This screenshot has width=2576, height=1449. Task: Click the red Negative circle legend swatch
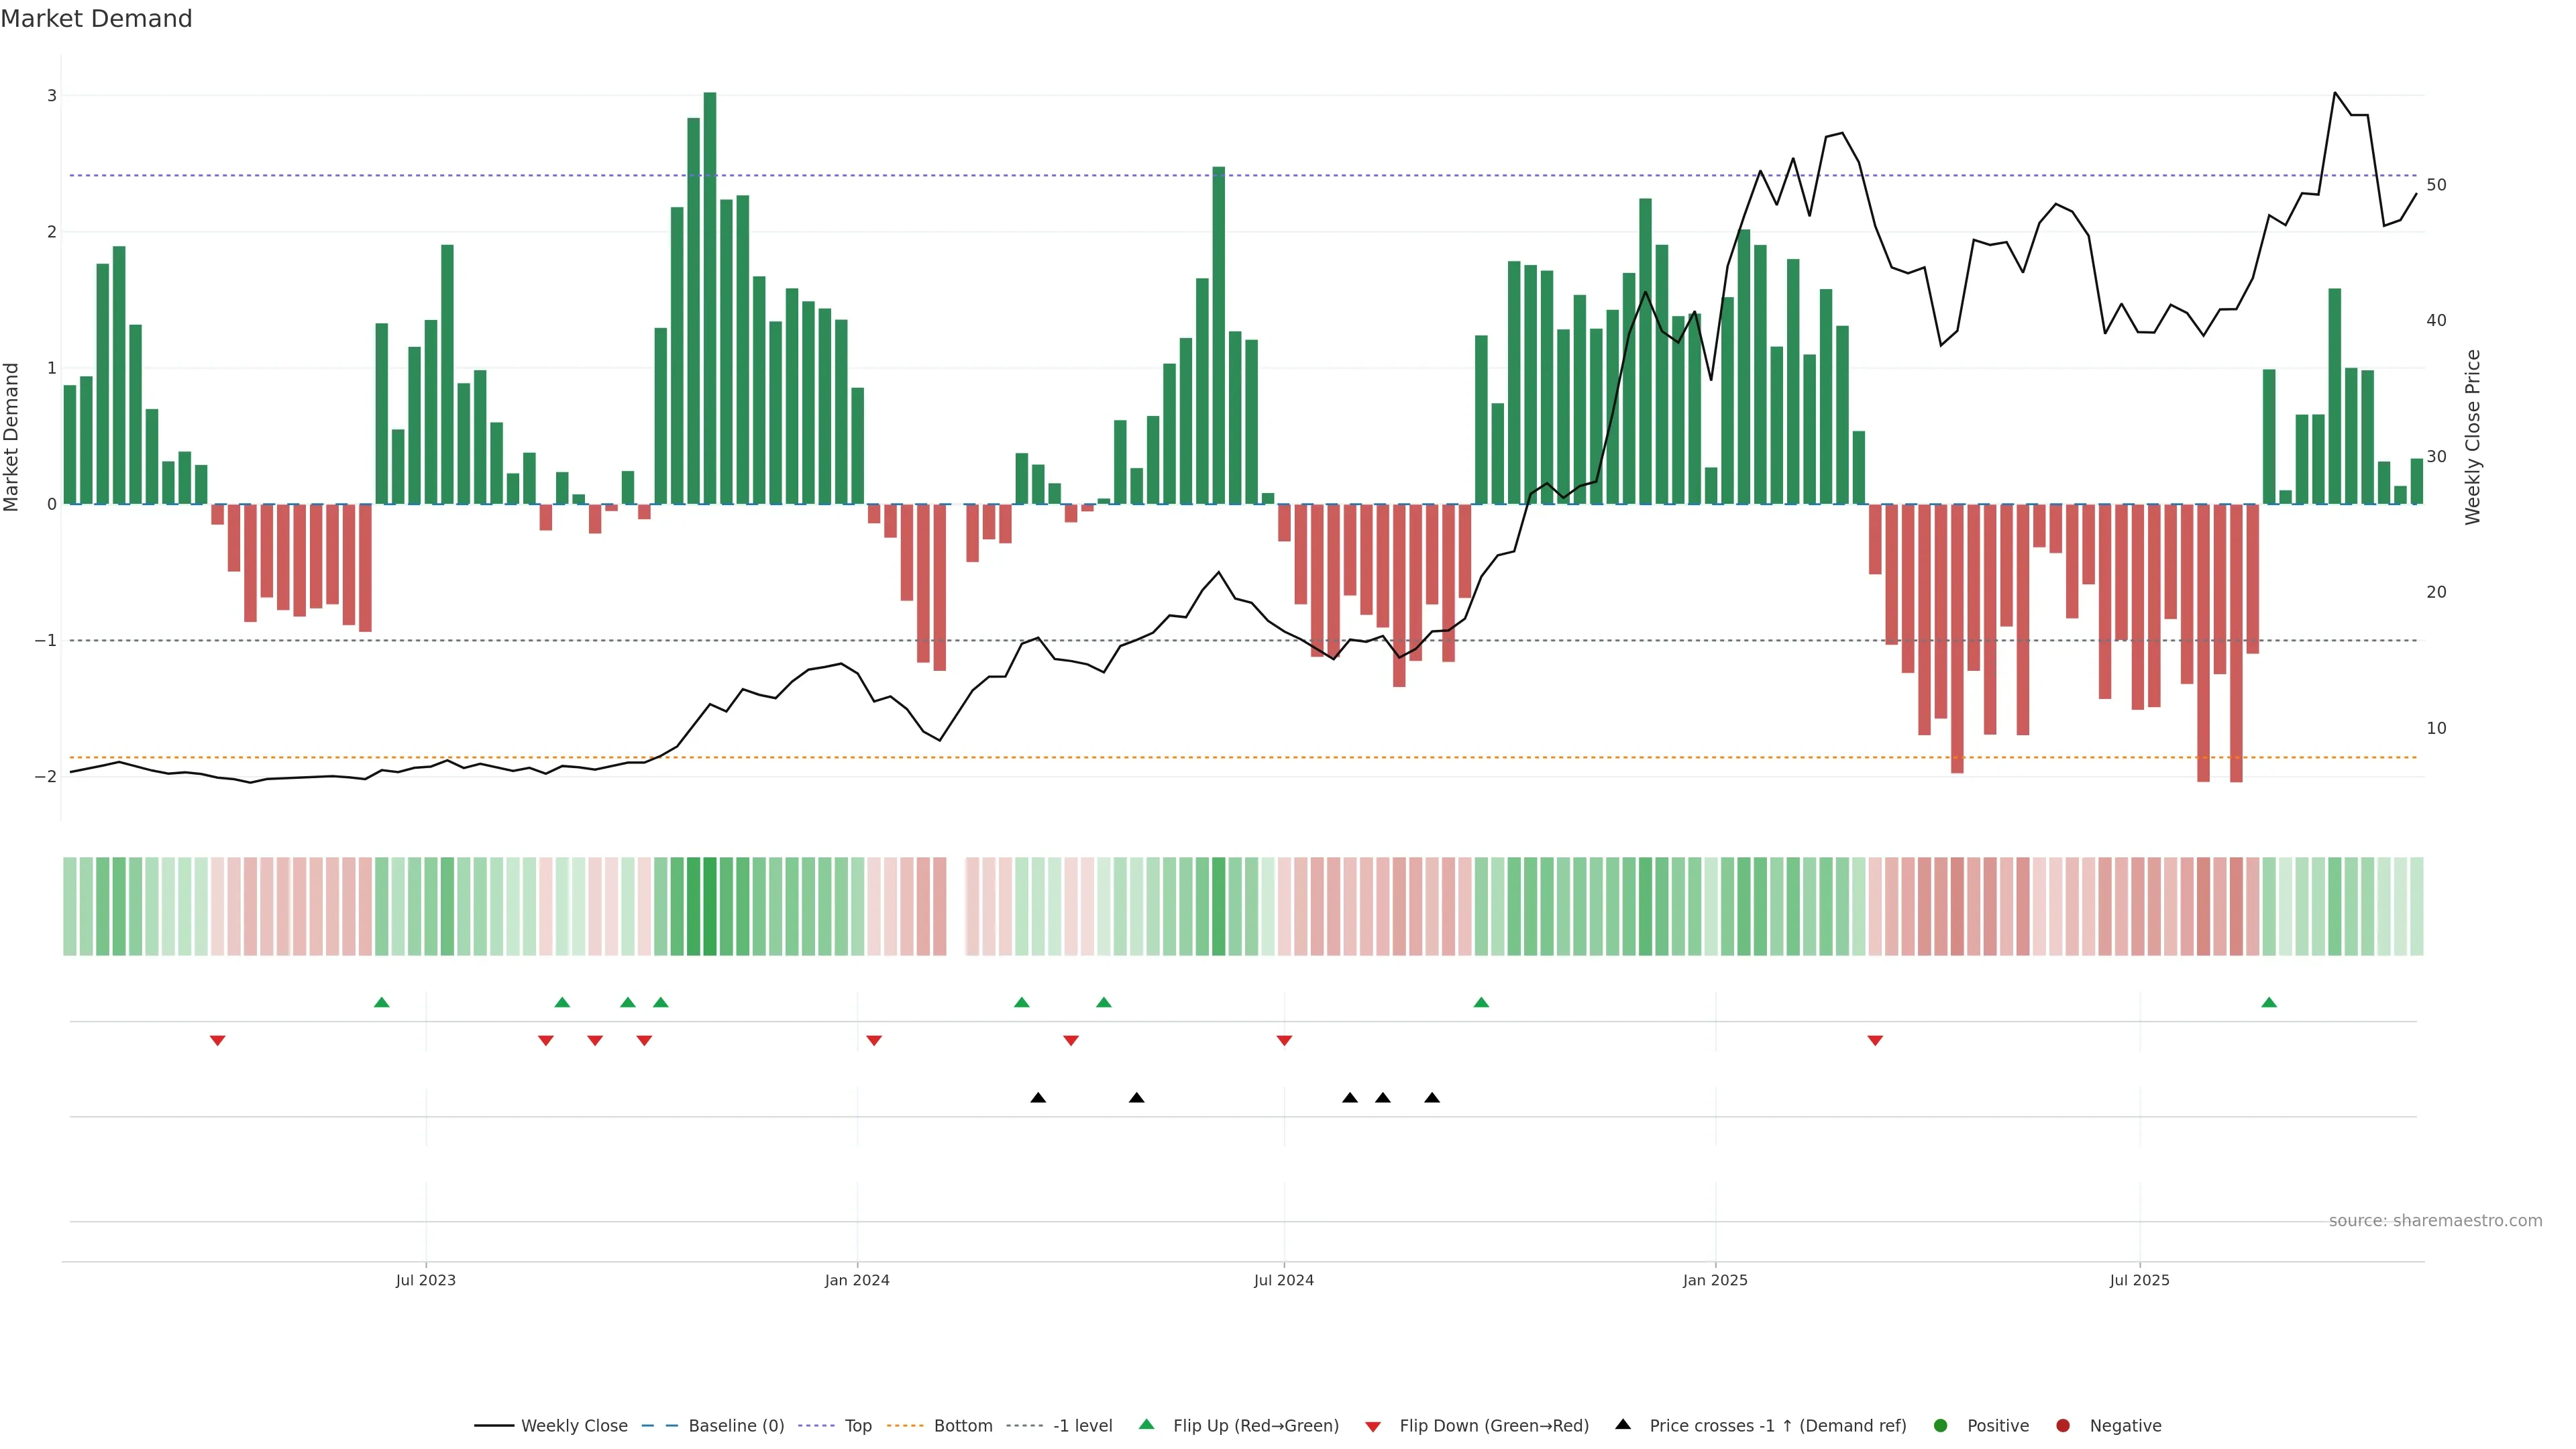(2063, 1426)
